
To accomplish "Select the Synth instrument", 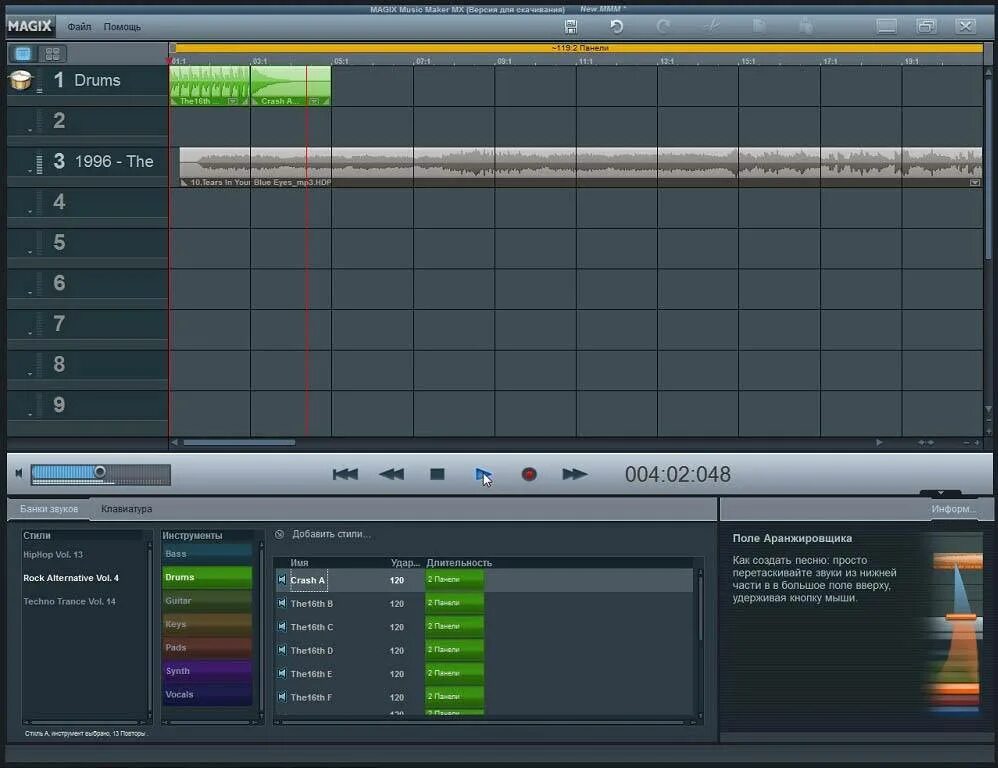I will pos(207,671).
